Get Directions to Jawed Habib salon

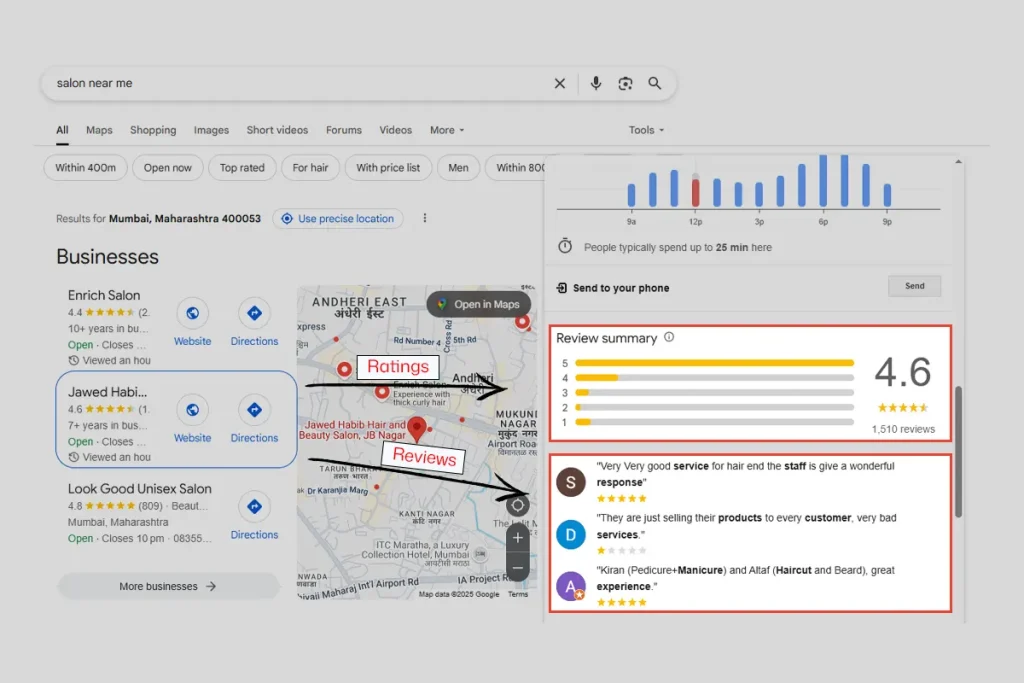point(254,410)
